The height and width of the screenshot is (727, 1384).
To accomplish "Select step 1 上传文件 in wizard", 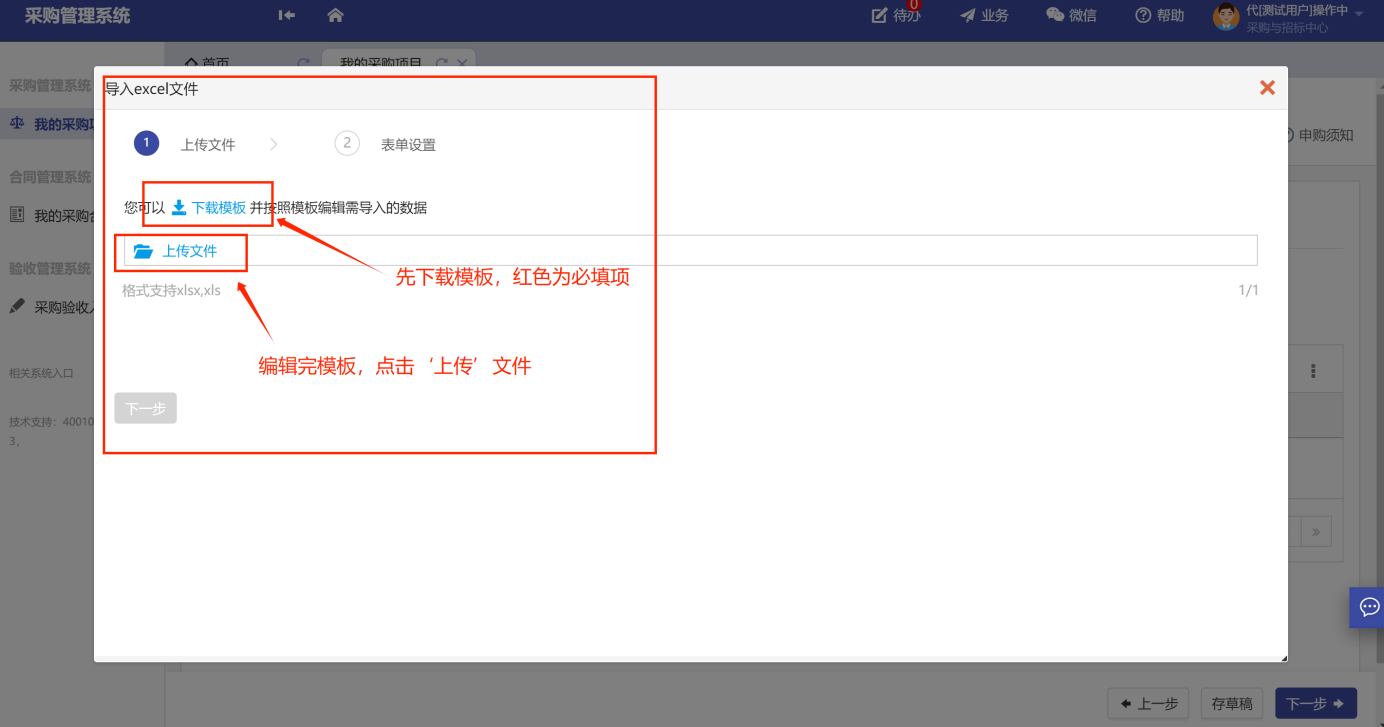I will (146, 144).
